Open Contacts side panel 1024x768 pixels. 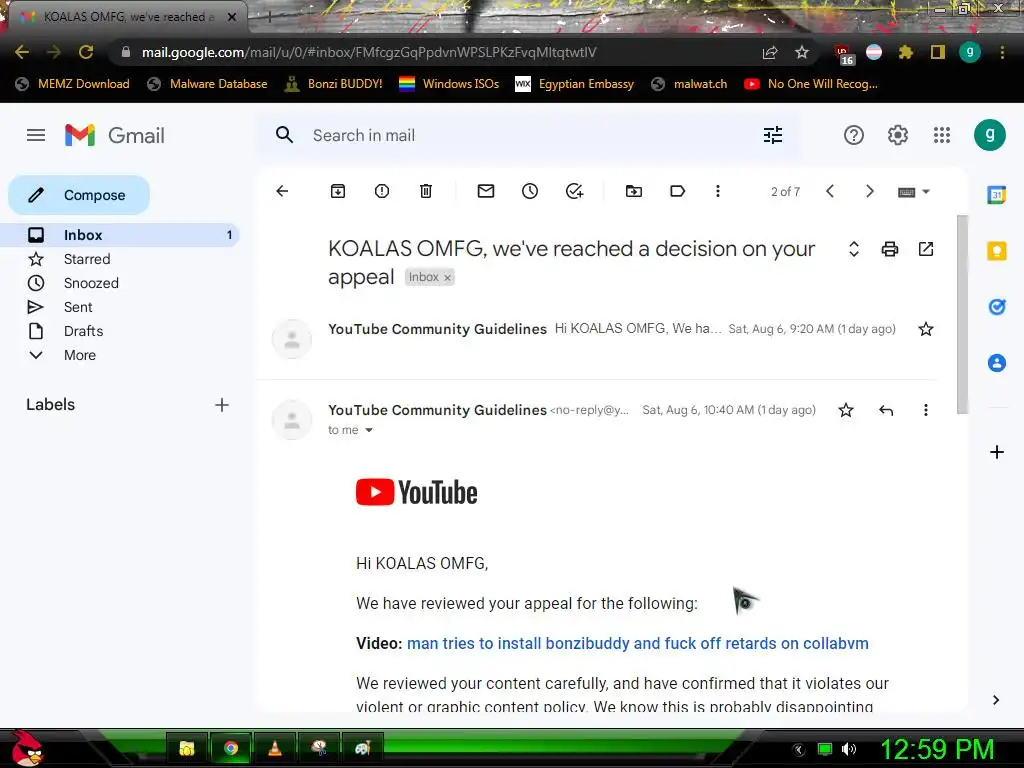click(x=997, y=362)
